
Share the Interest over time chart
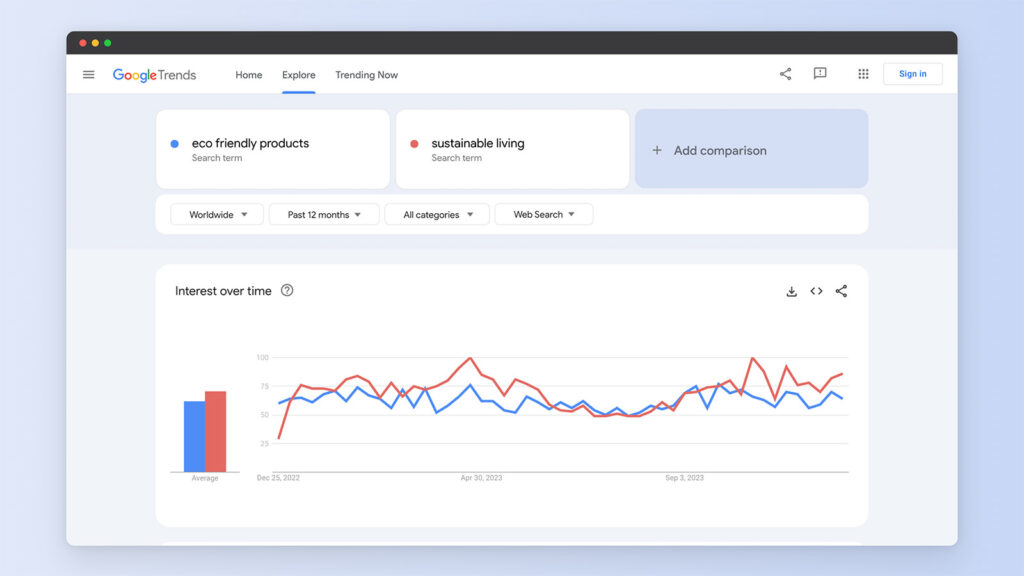click(x=841, y=291)
